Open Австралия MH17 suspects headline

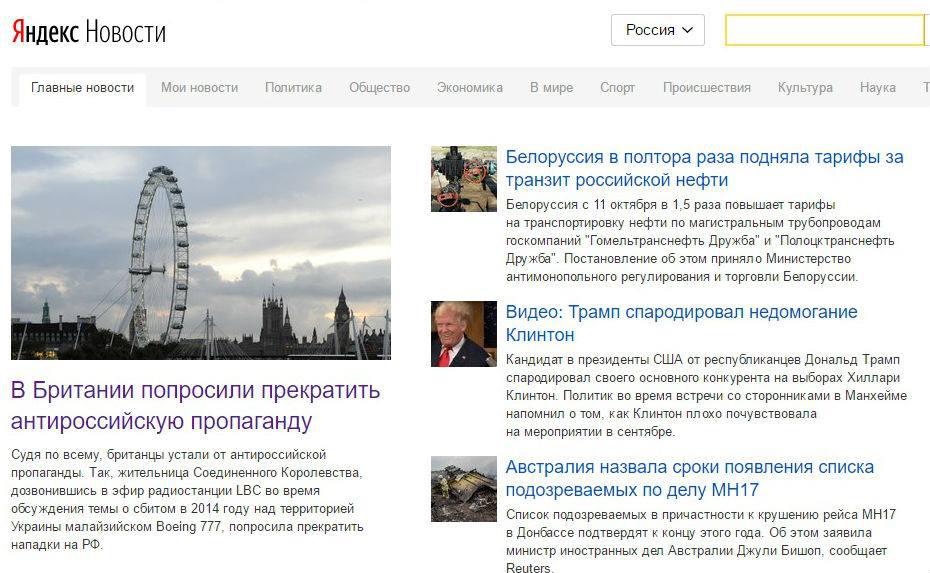pos(690,478)
